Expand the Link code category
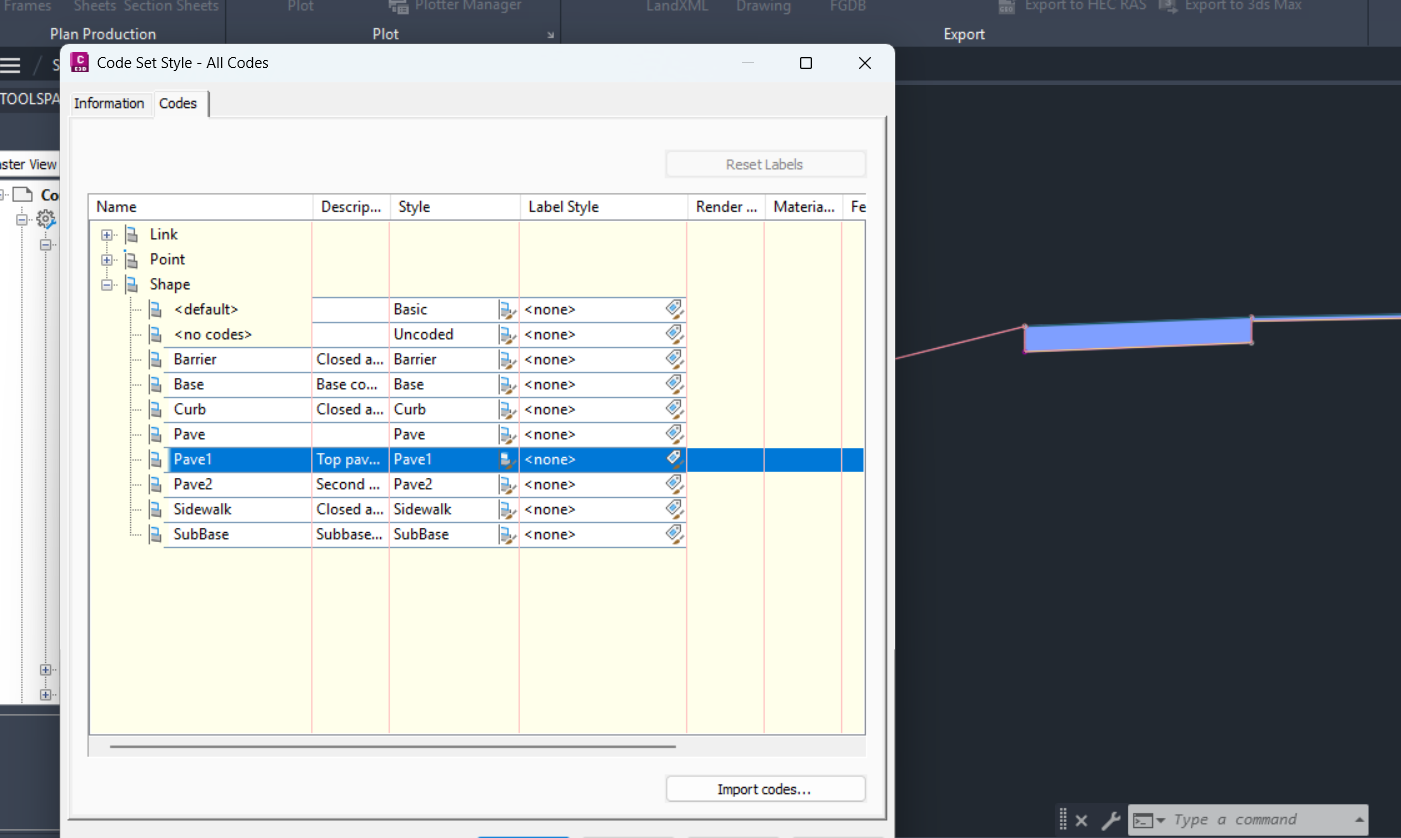Viewport: 1401px width, 838px height. click(x=107, y=234)
